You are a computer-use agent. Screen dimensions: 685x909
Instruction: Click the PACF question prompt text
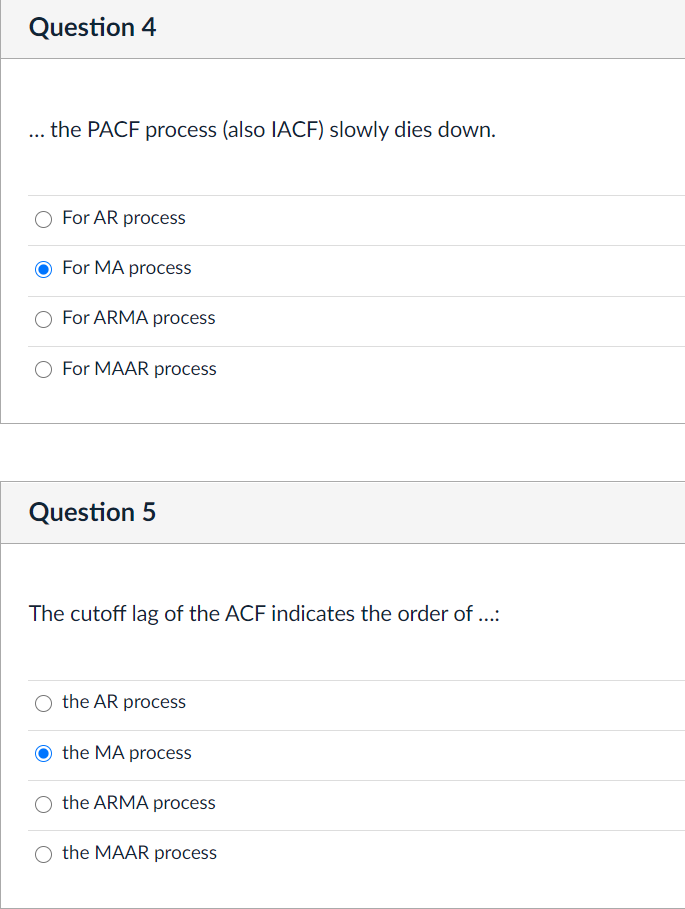[262, 130]
